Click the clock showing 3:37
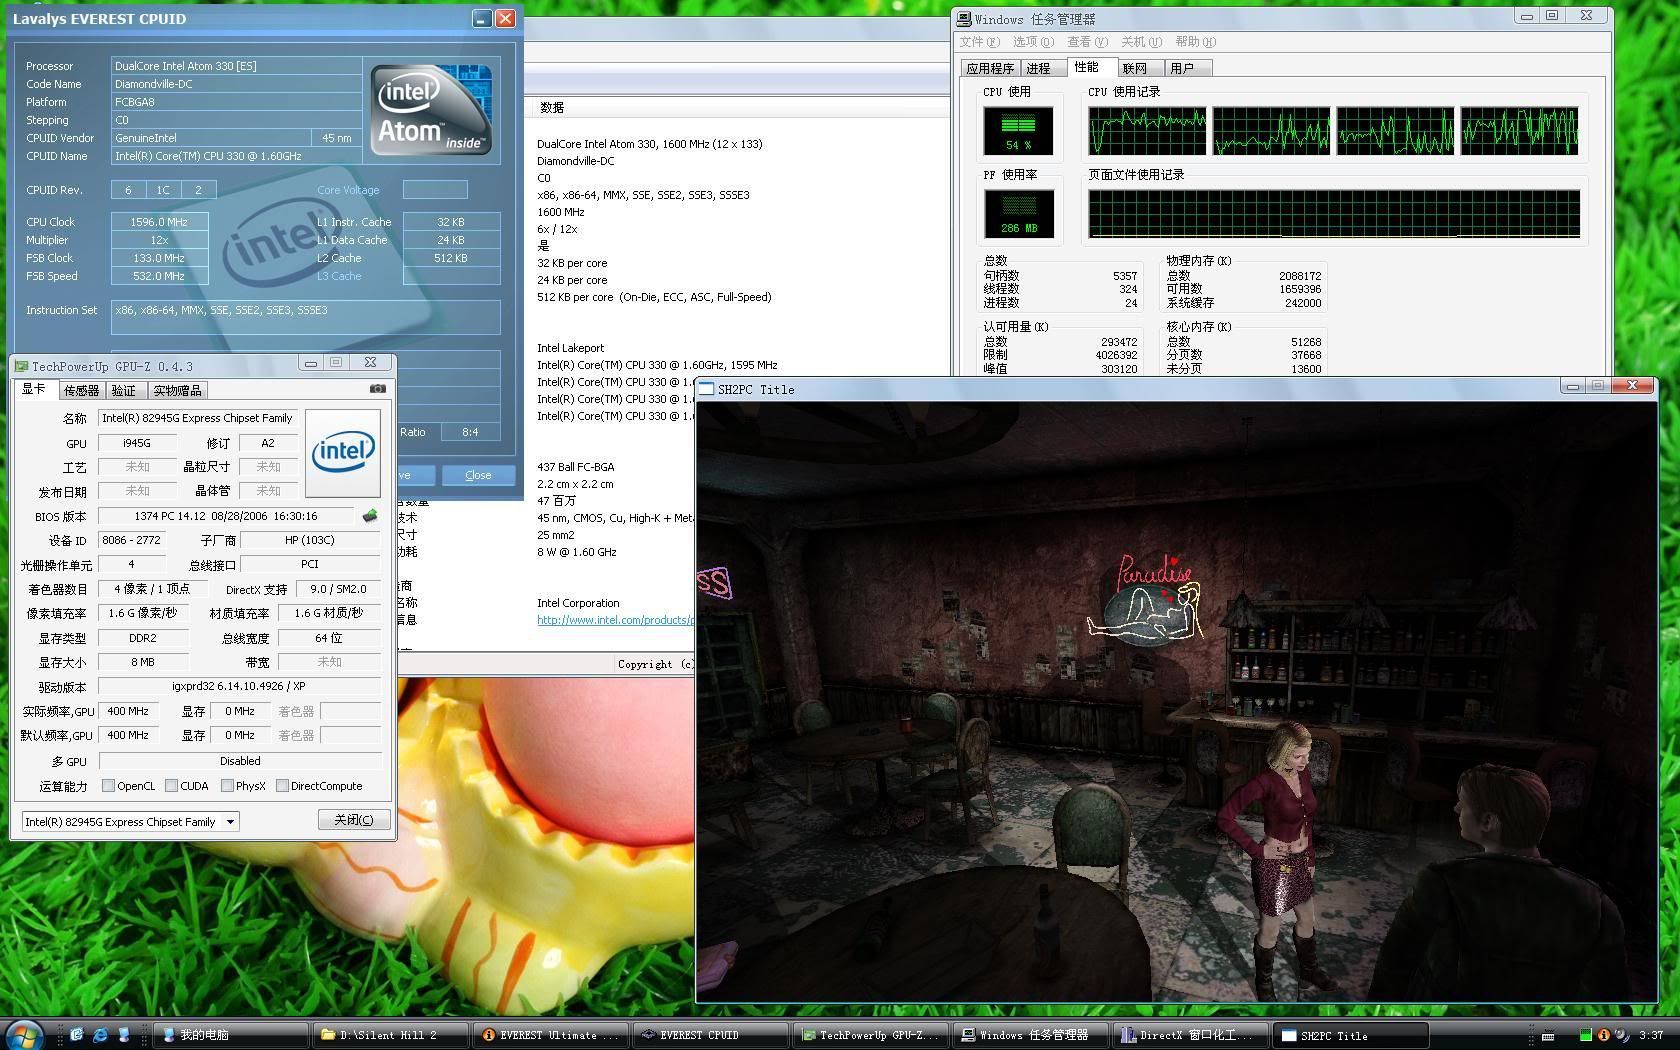Image resolution: width=1680 pixels, height=1050 pixels. (x=1651, y=1035)
